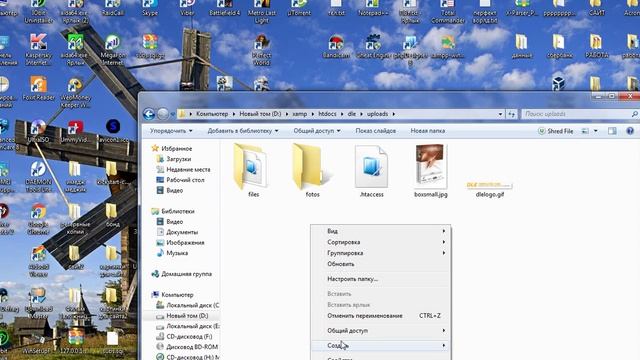Toggle the preview pane button
This screenshot has height=360, width=640.
[x=612, y=131]
